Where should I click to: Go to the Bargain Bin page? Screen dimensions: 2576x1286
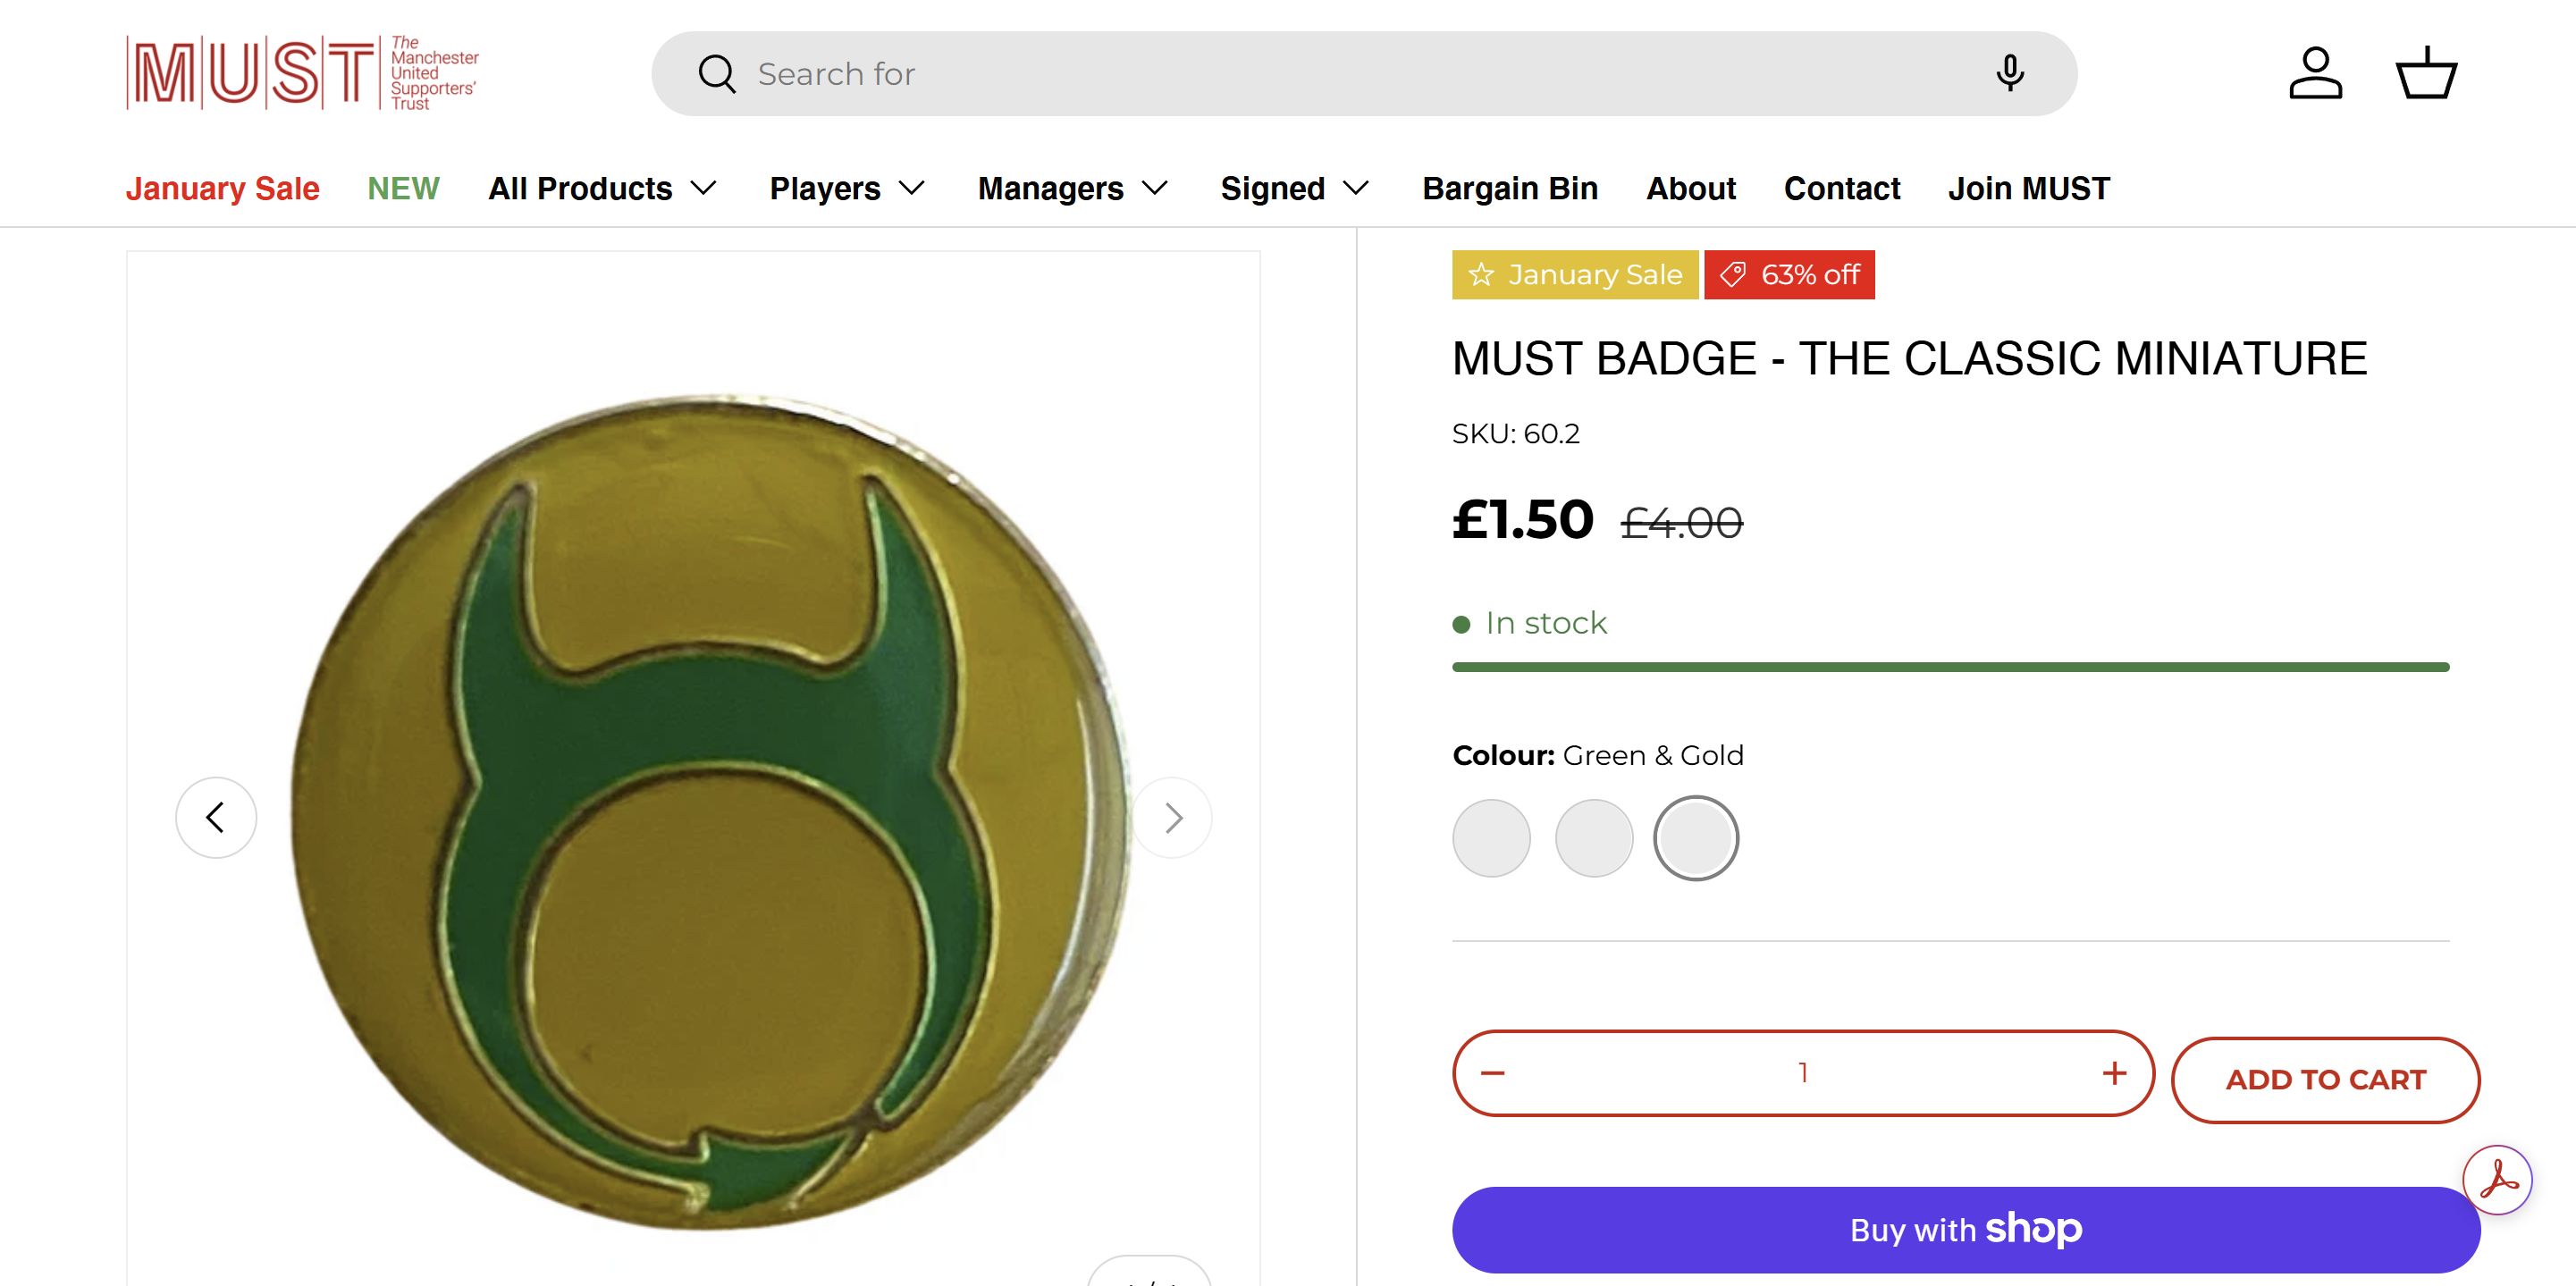[1510, 188]
